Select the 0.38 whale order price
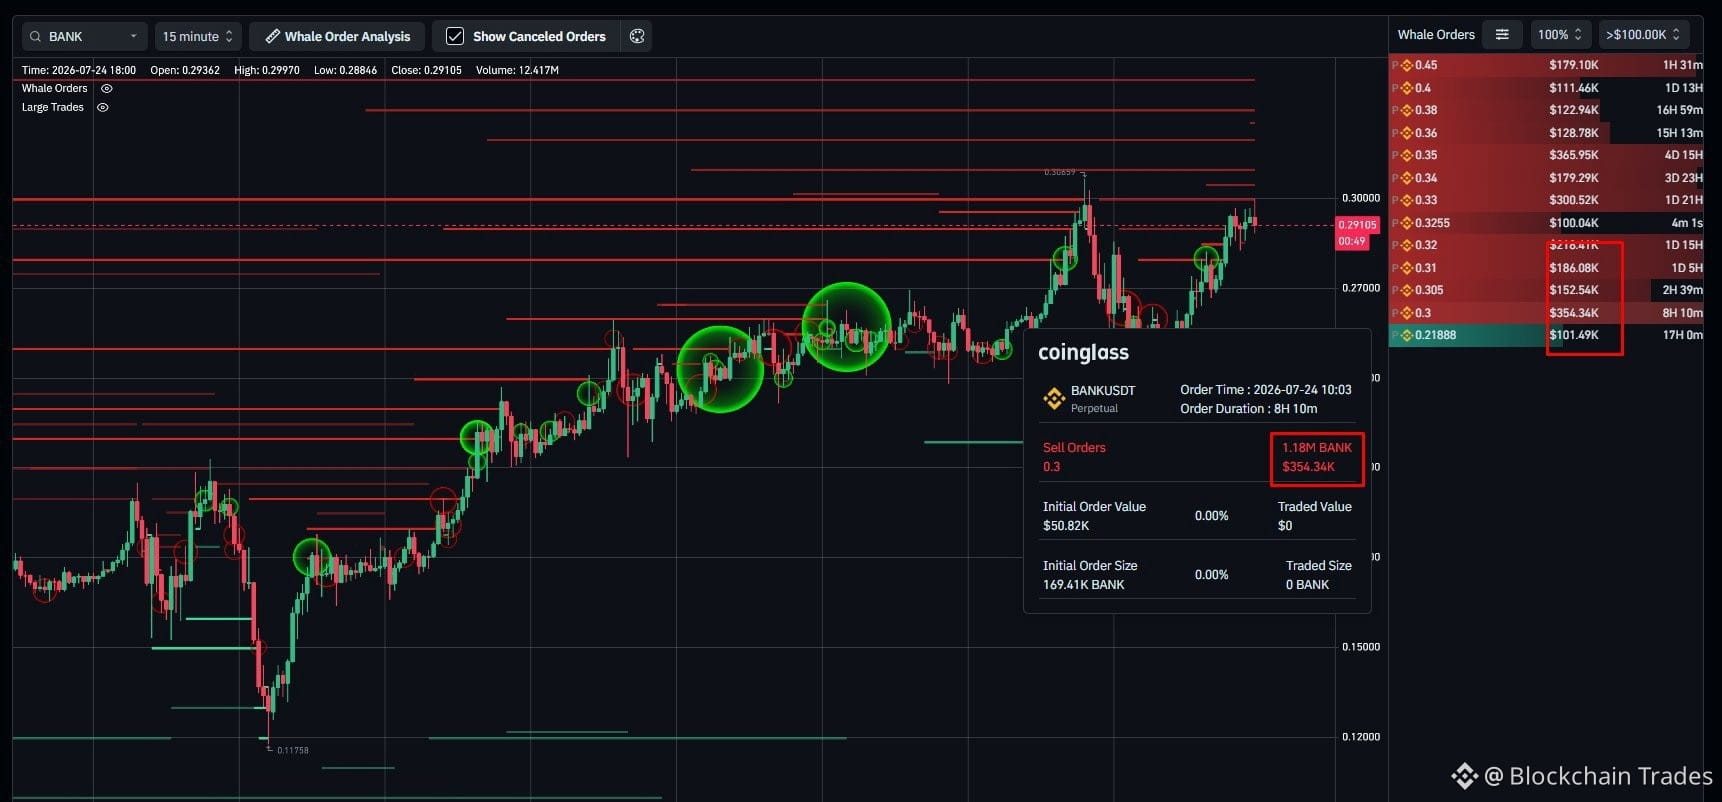 point(1426,110)
